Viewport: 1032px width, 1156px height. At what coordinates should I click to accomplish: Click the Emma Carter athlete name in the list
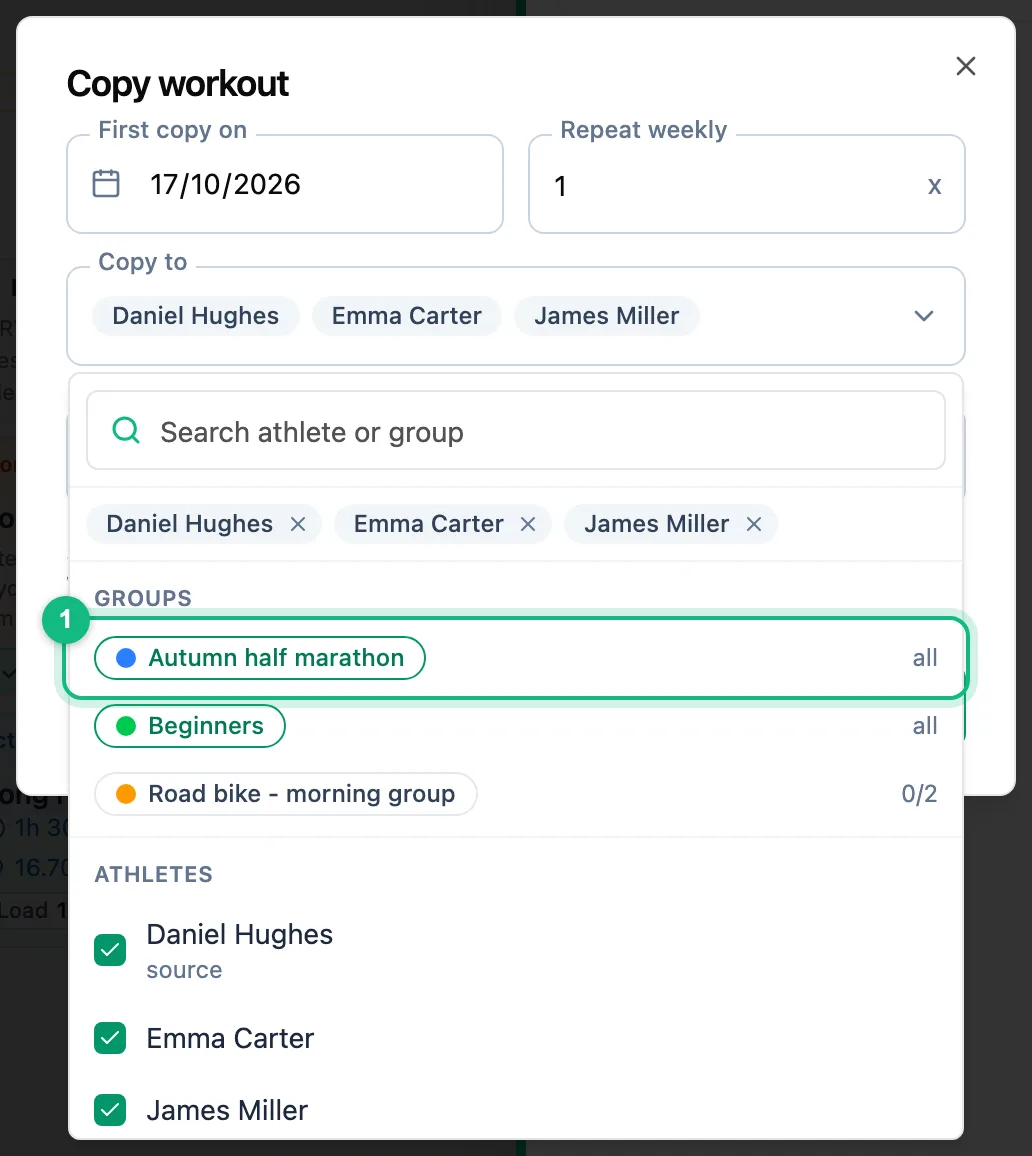point(230,1038)
